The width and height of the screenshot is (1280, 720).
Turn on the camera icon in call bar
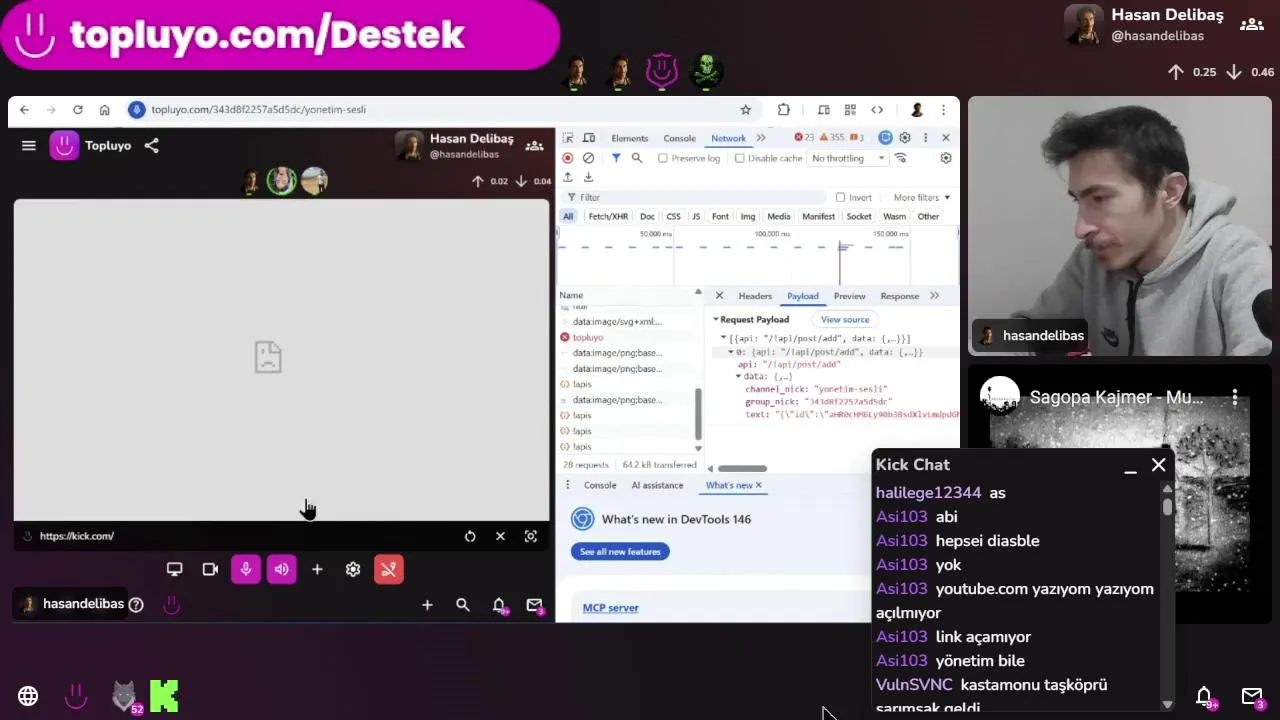coord(210,569)
